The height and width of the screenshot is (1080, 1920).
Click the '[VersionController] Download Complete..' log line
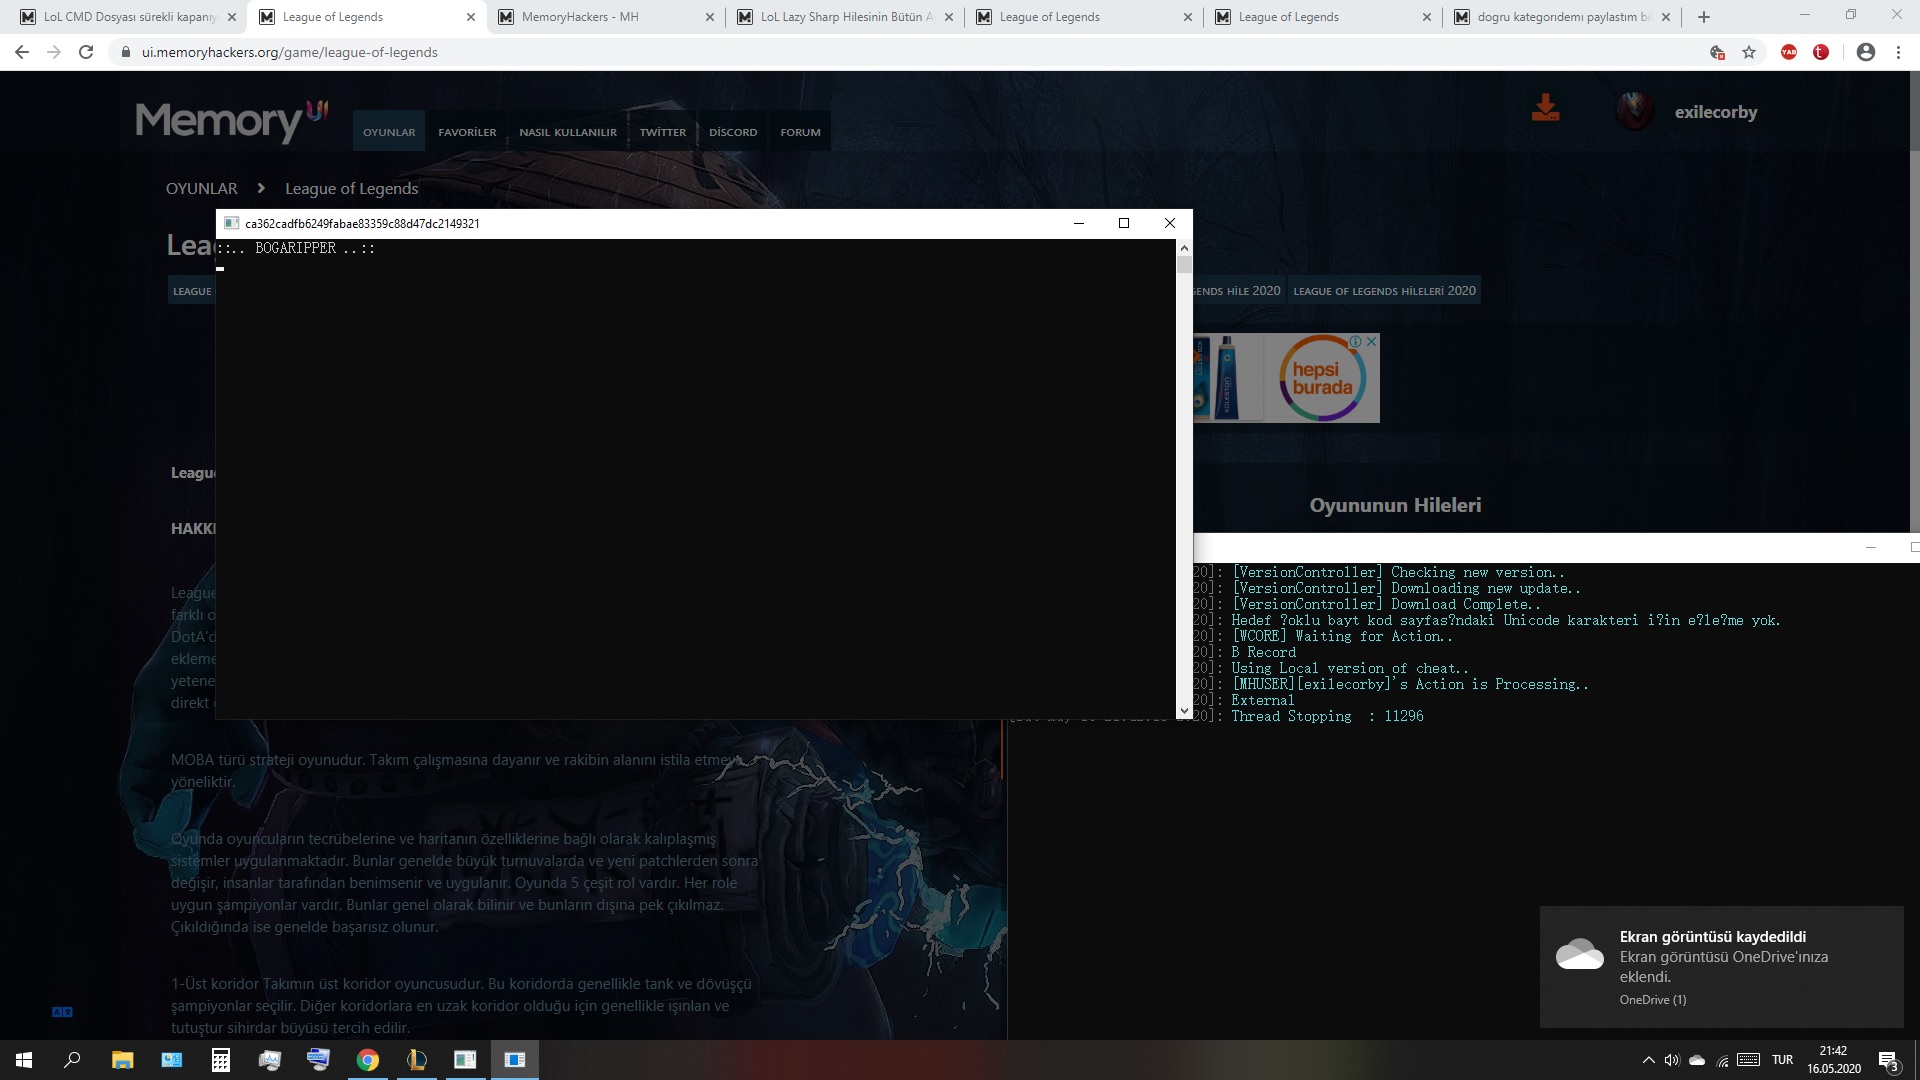(1386, 605)
